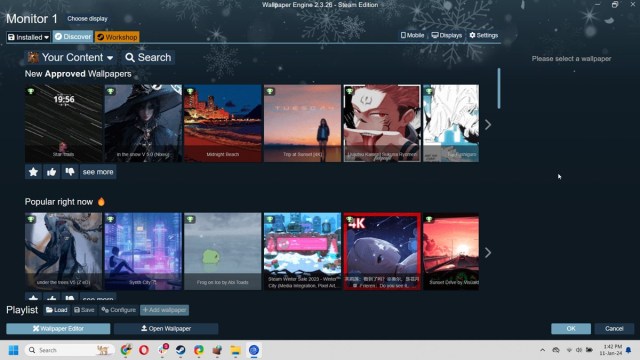The height and width of the screenshot is (360, 640).
Task: Select the Sukuna Ryomen wallpaper thumbnail
Action: pos(382,123)
